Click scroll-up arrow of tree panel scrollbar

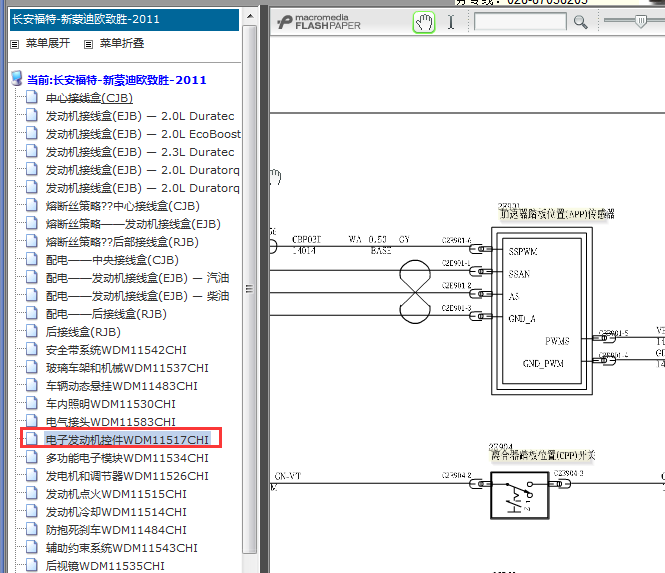250,17
